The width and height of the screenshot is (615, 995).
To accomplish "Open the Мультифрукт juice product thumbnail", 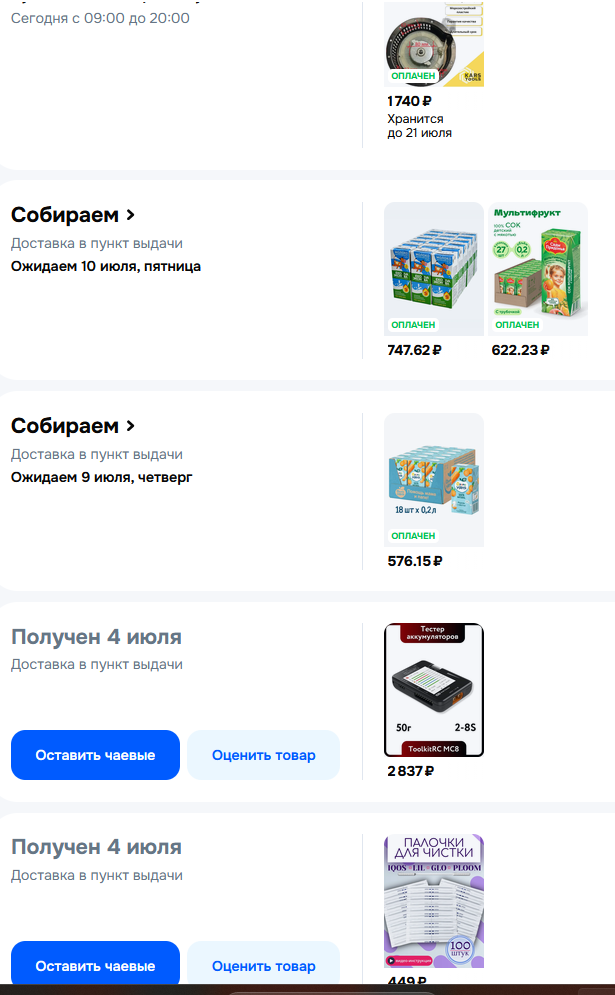I will [x=538, y=269].
